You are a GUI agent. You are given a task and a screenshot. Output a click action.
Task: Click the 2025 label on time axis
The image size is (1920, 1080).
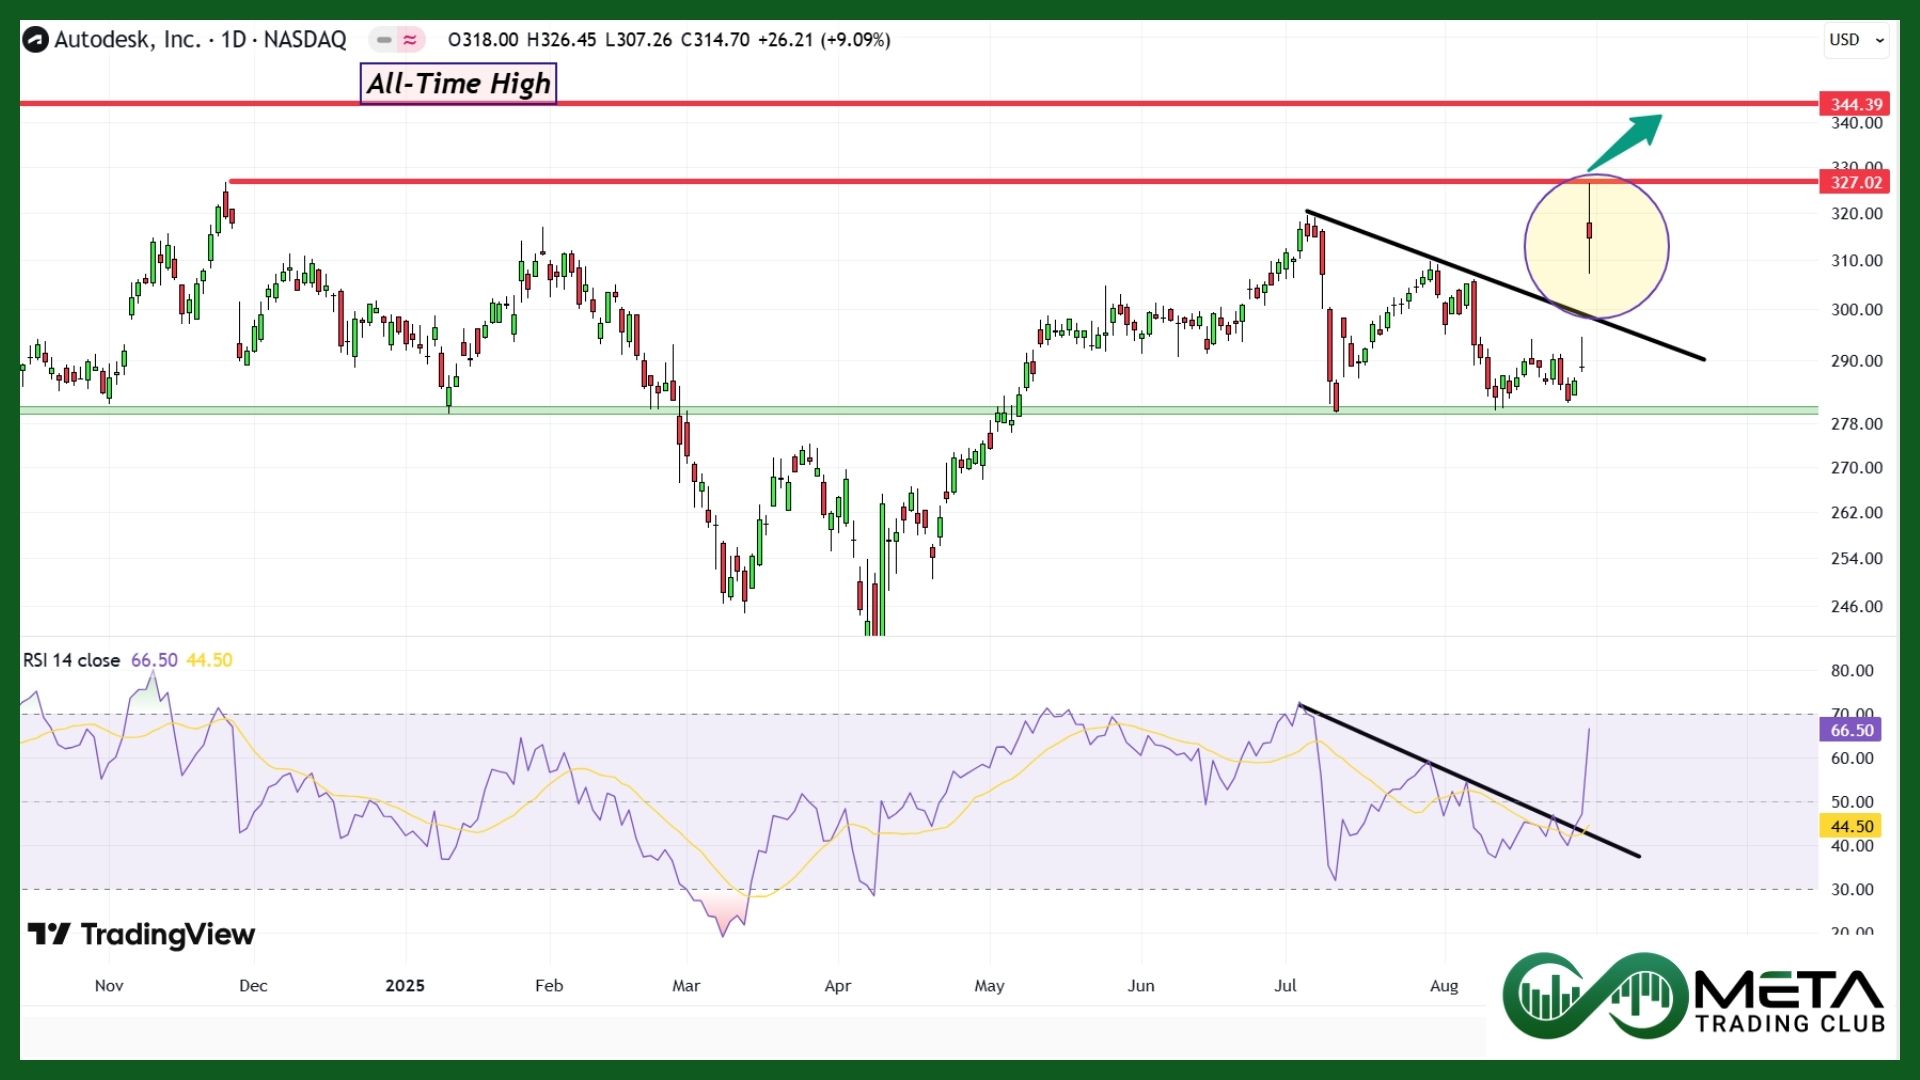coord(405,985)
